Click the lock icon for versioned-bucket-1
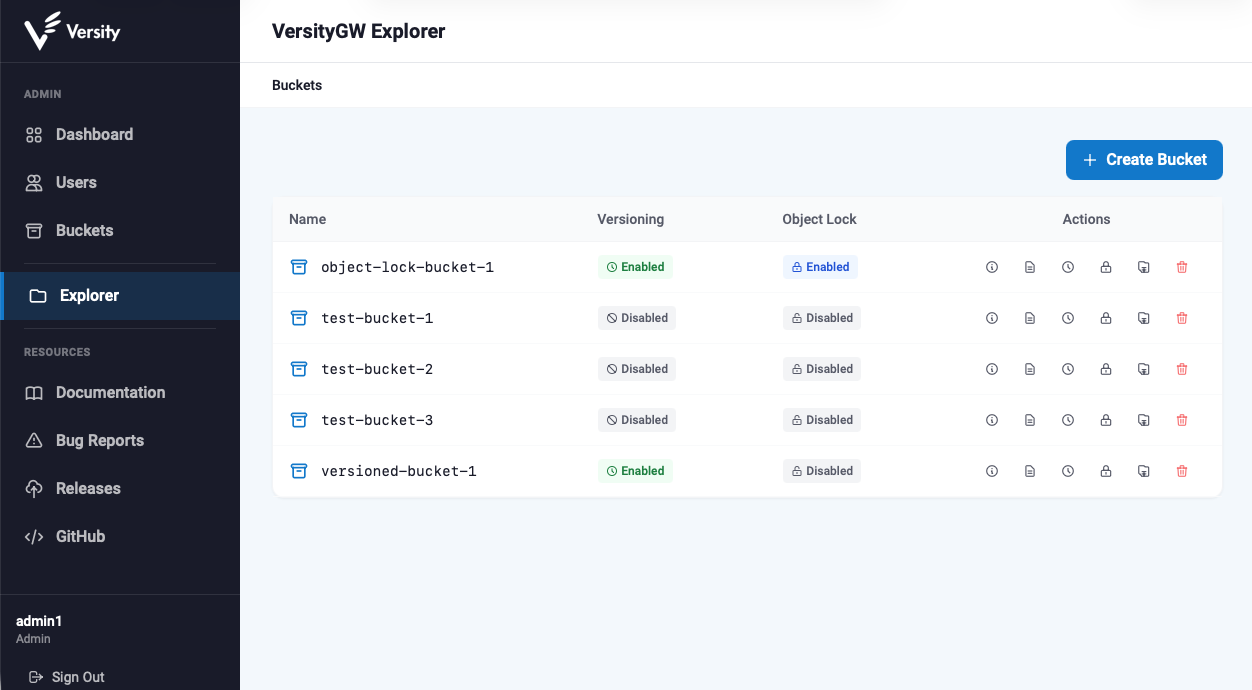Viewport: 1252px width, 690px height. [x=1106, y=471]
